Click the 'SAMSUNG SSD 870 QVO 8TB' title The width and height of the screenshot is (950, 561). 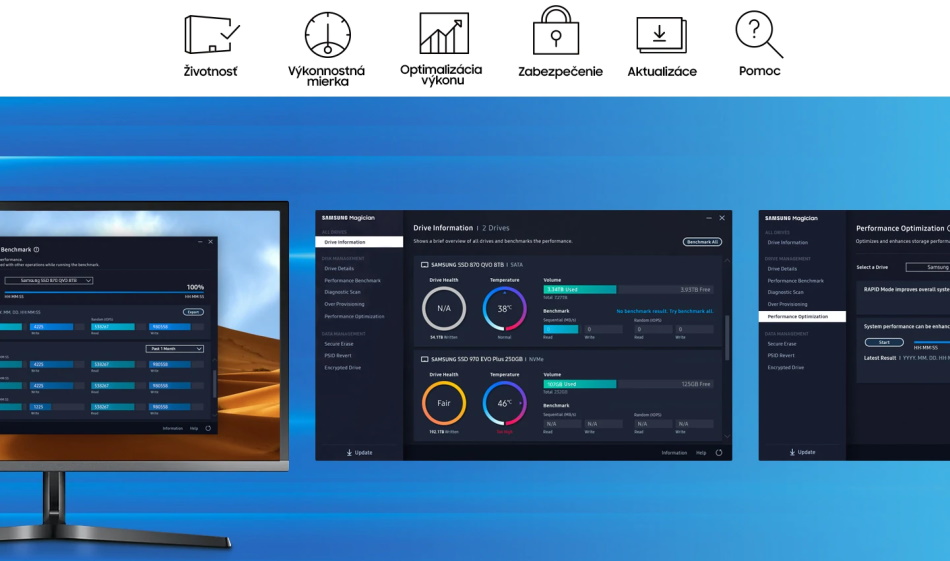coord(467,265)
